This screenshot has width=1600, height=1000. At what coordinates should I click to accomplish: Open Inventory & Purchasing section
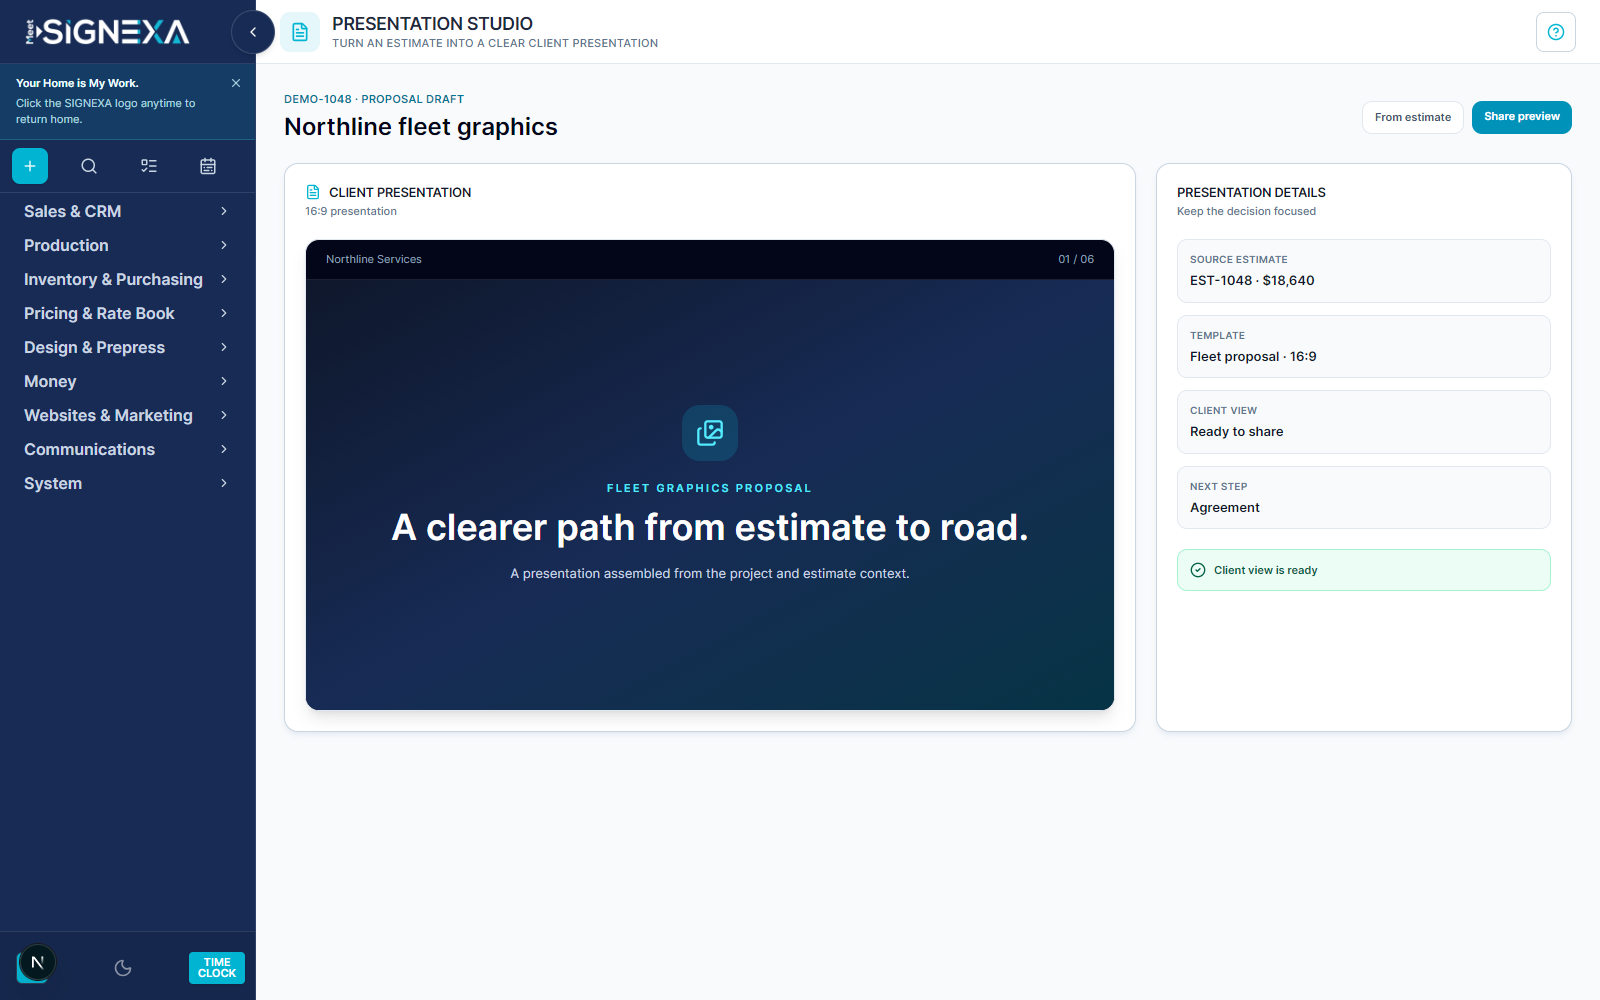(x=127, y=279)
